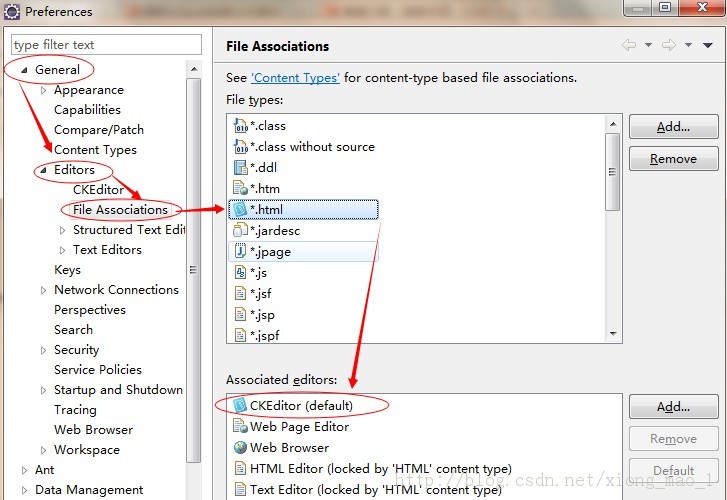Click Remove button for file types
Screen dimensions: 727x500
tap(673, 159)
